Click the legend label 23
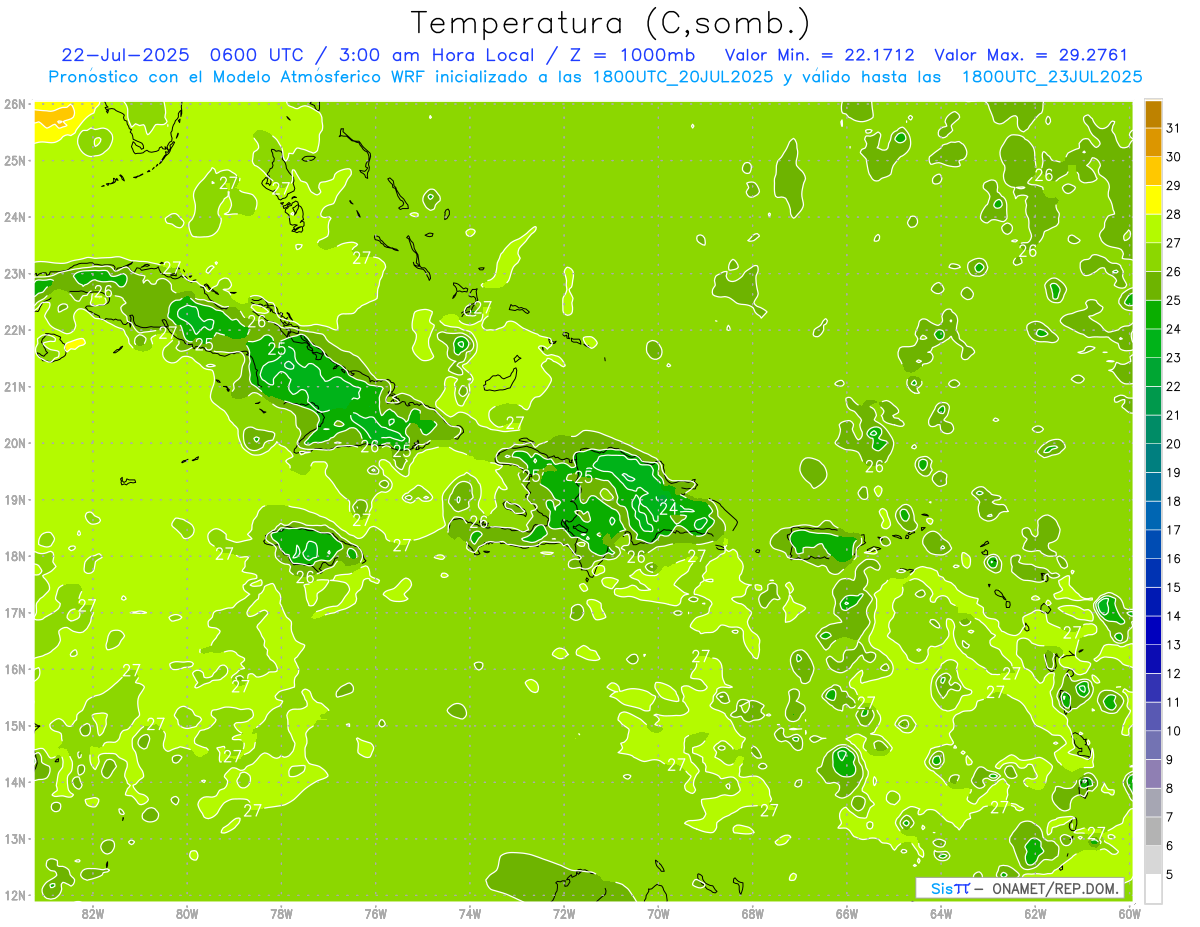This screenshot has height=927, width=1200. click(1173, 357)
